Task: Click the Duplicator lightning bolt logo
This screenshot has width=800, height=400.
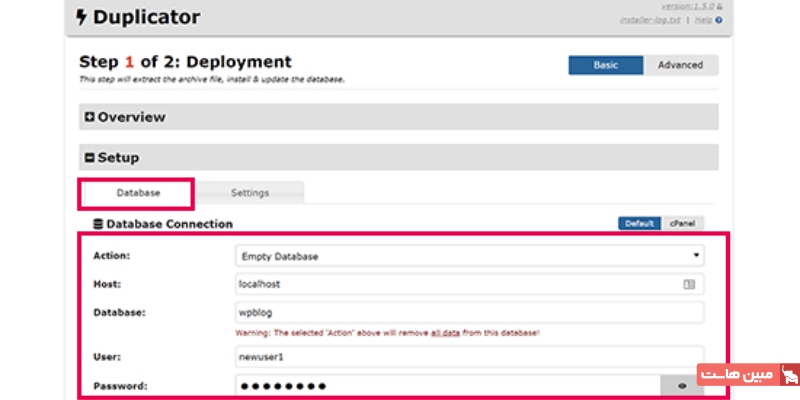Action: coord(83,17)
